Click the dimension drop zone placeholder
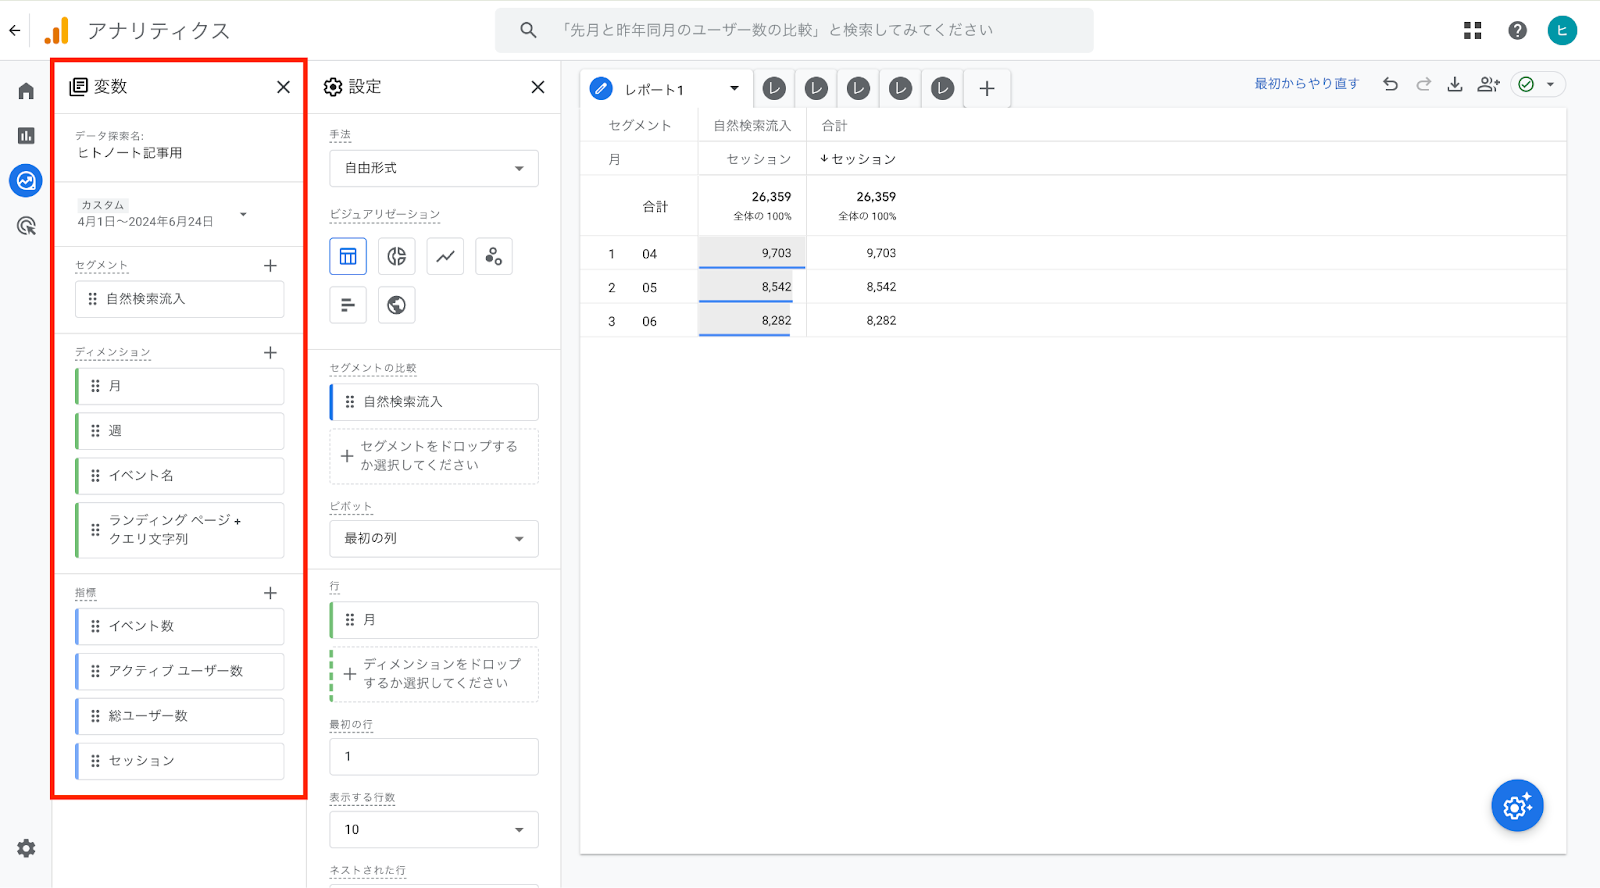This screenshot has width=1600, height=888. [x=434, y=674]
